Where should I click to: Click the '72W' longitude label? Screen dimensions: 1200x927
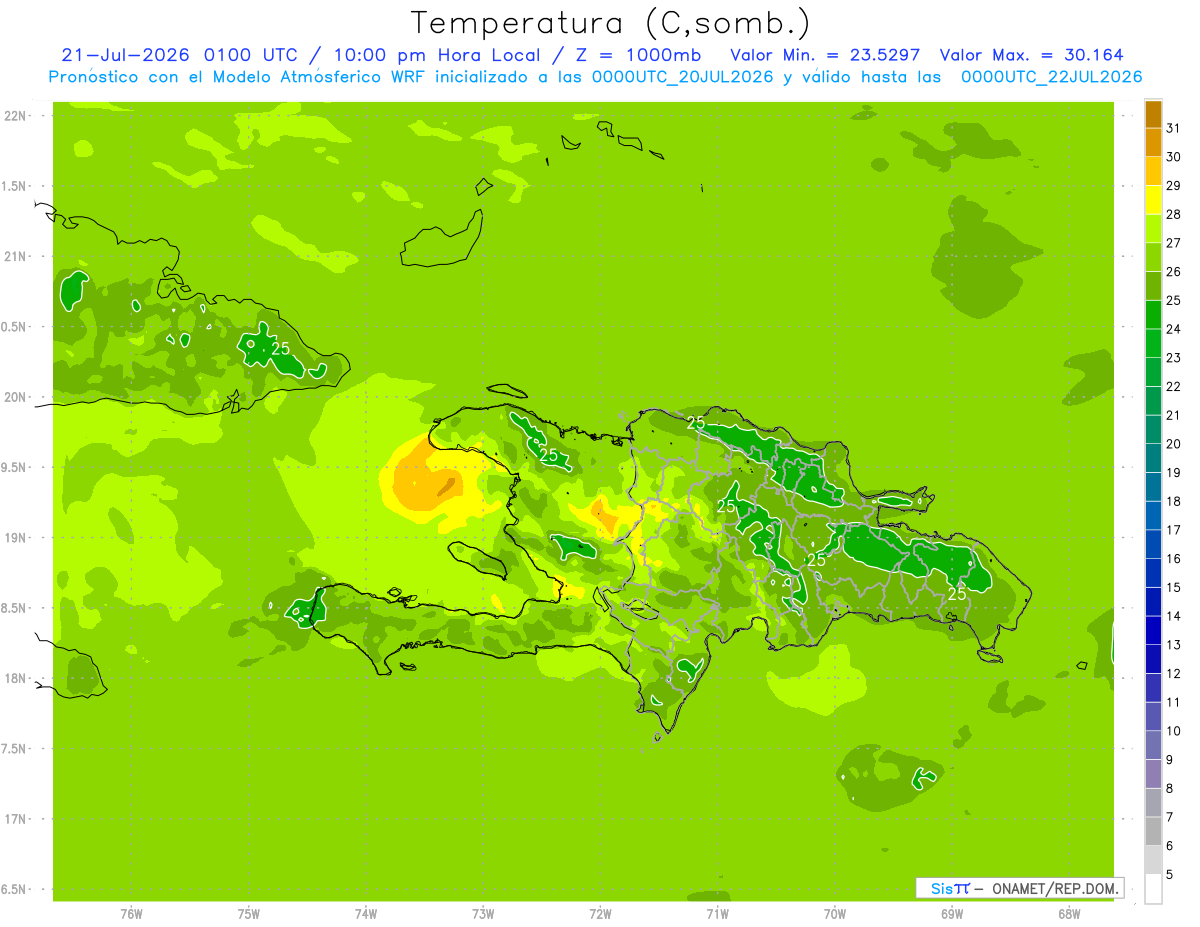pos(600,914)
